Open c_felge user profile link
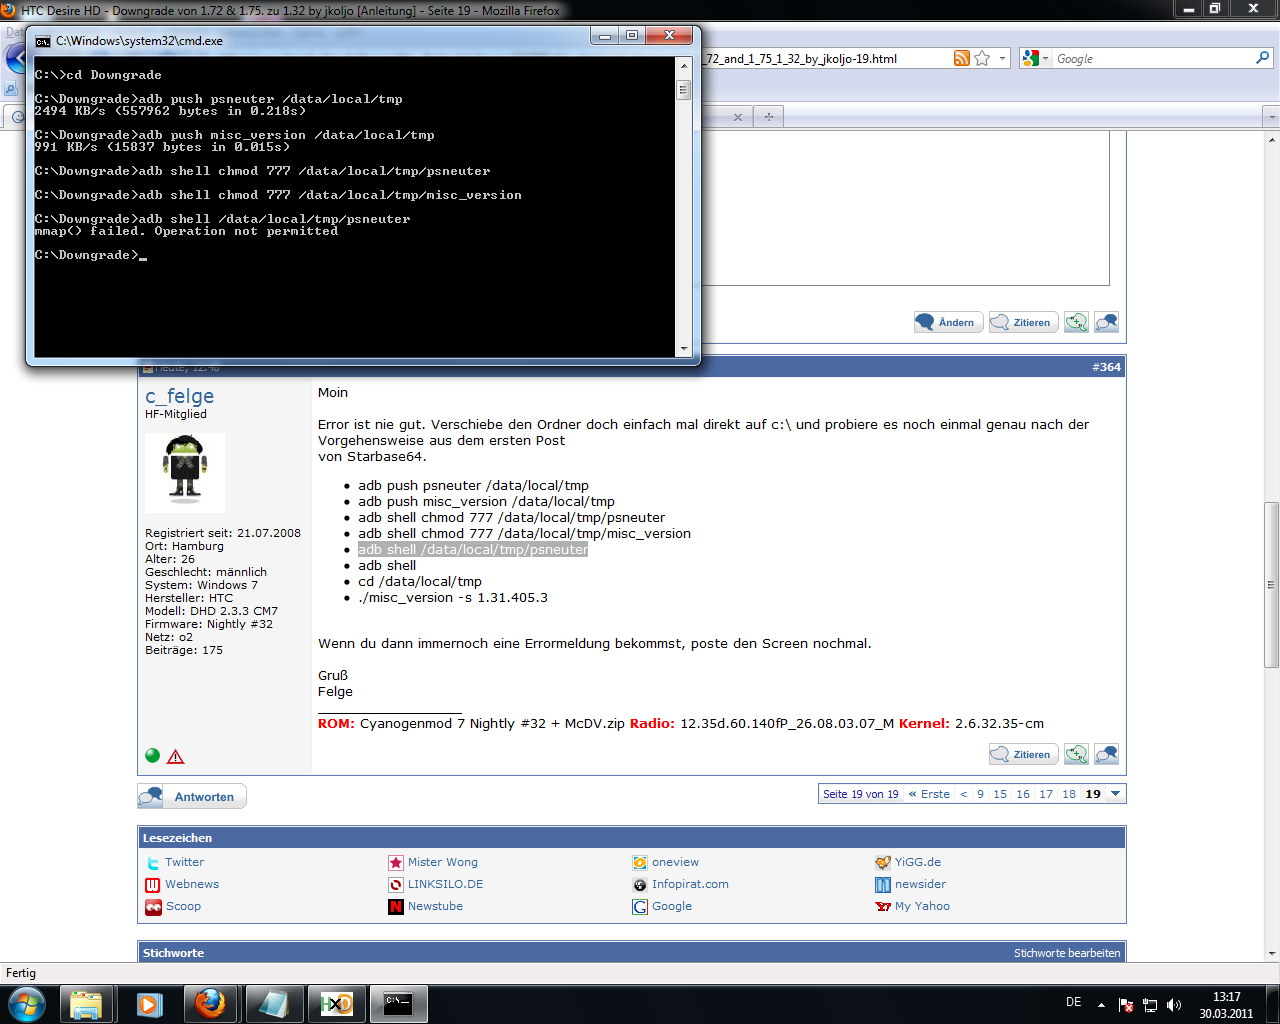 [179, 396]
